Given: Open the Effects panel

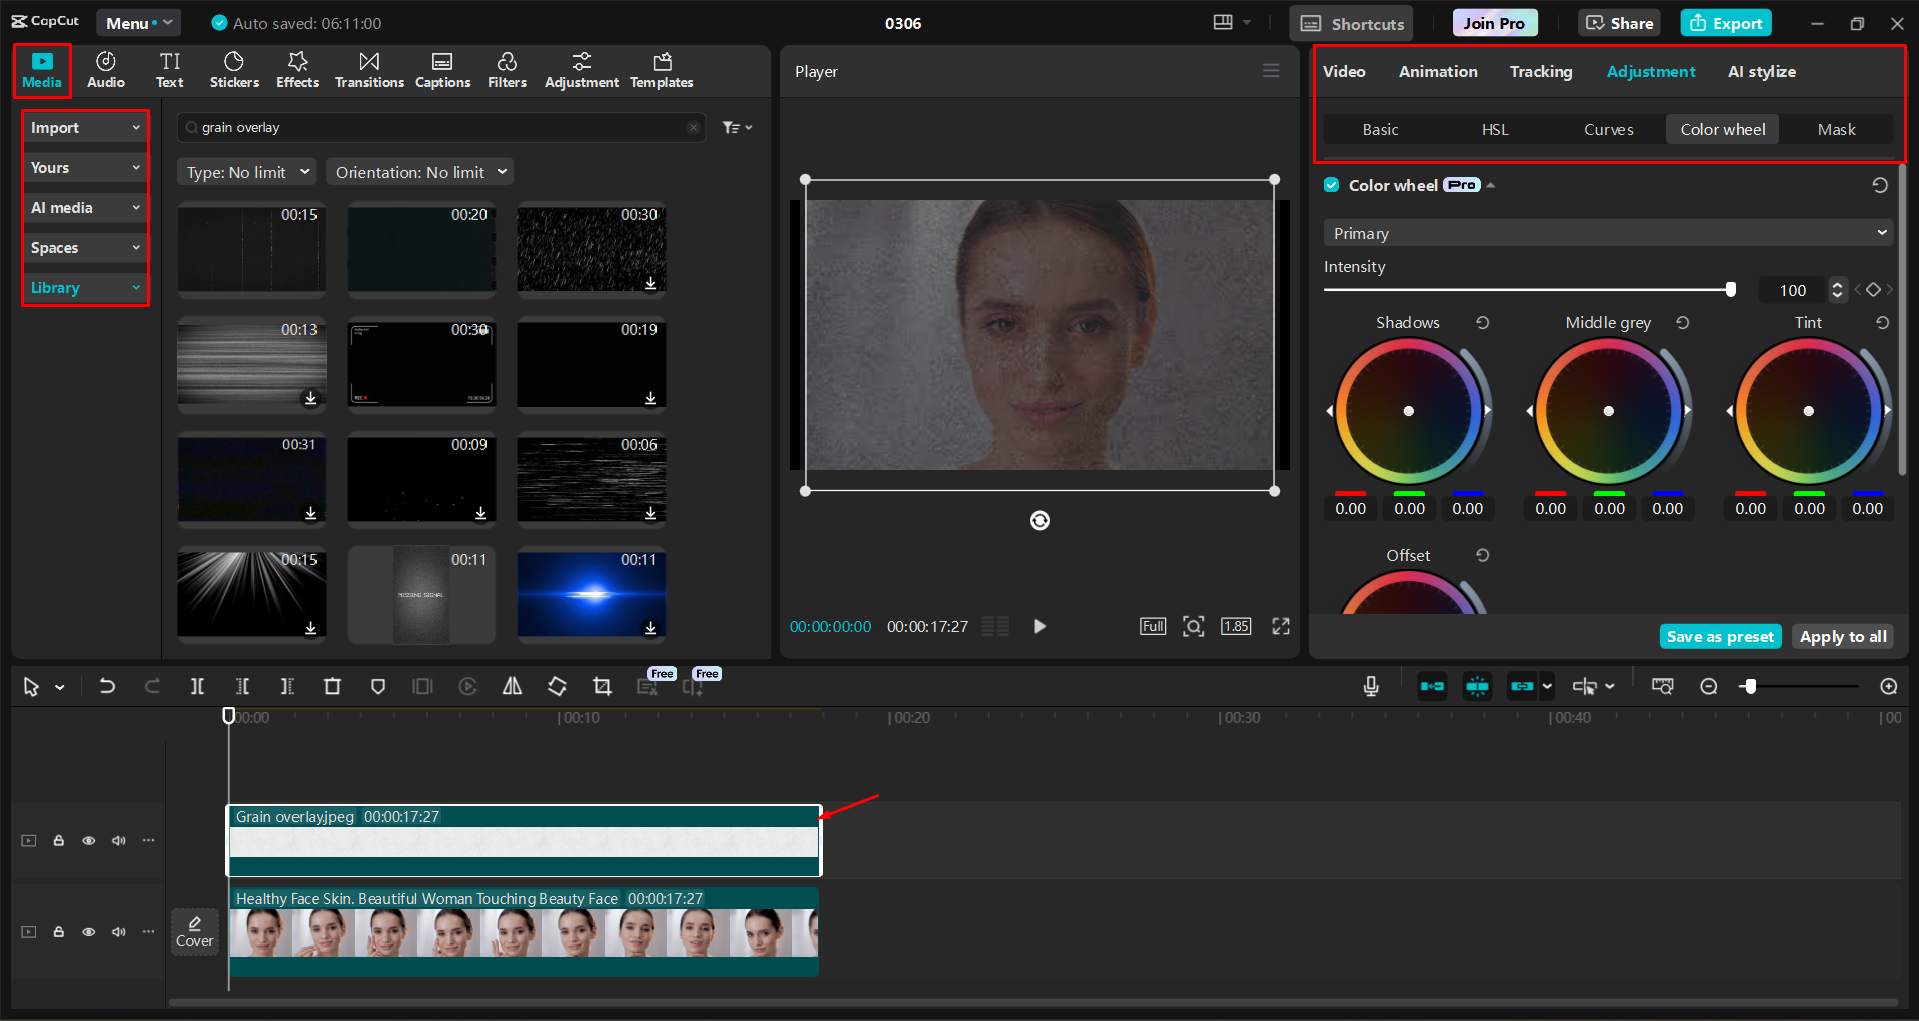Looking at the screenshot, I should coord(297,69).
